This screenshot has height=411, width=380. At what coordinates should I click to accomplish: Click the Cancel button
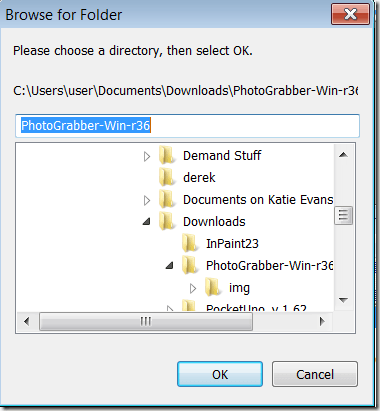tap(315, 374)
